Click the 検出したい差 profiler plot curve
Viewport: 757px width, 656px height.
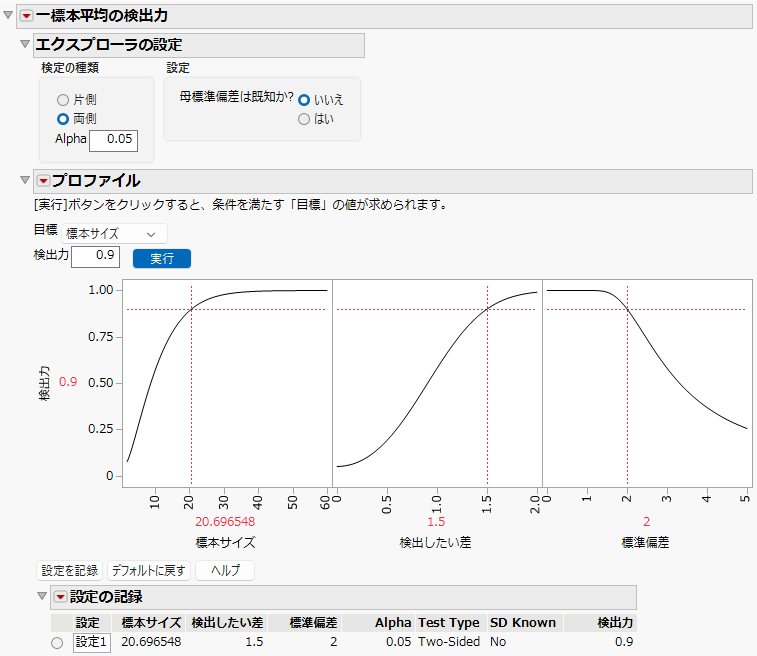coord(437,383)
